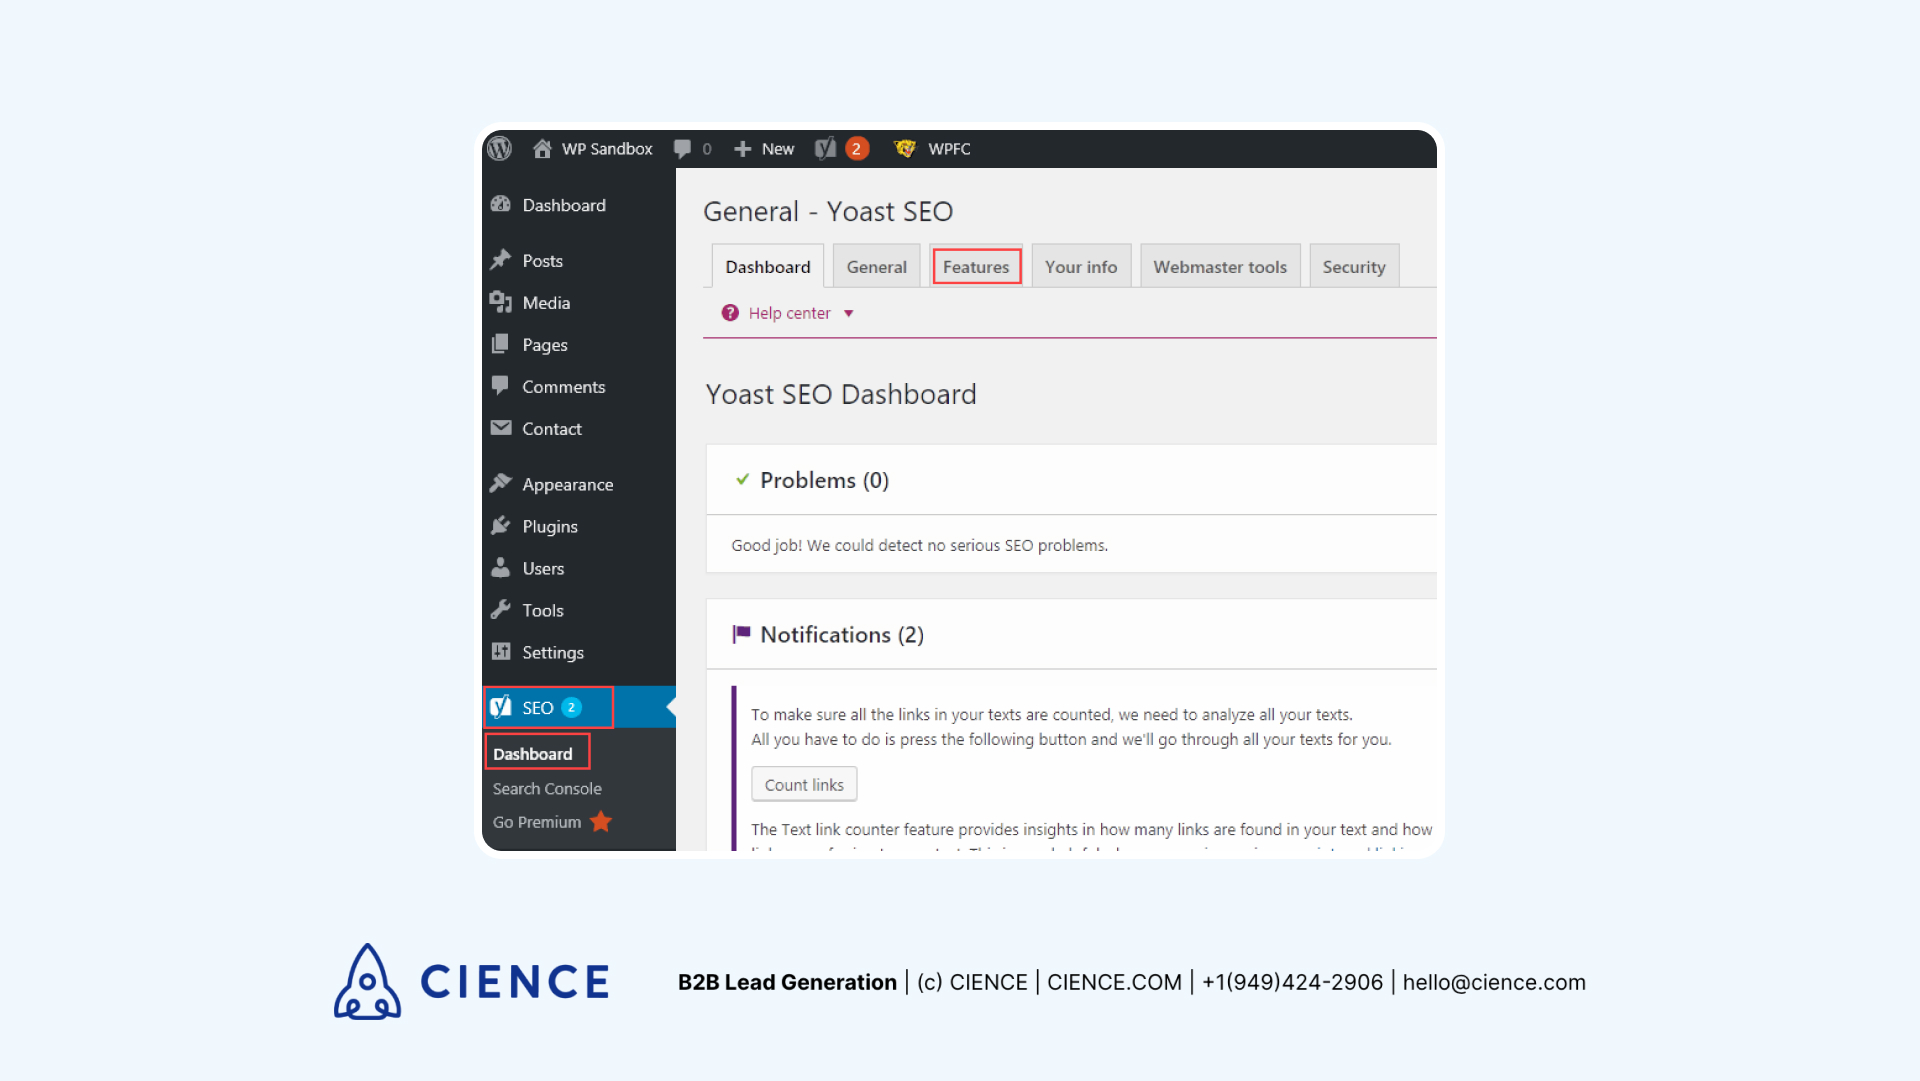
Task: Select the Webmaster tools tab
Action: coord(1220,266)
